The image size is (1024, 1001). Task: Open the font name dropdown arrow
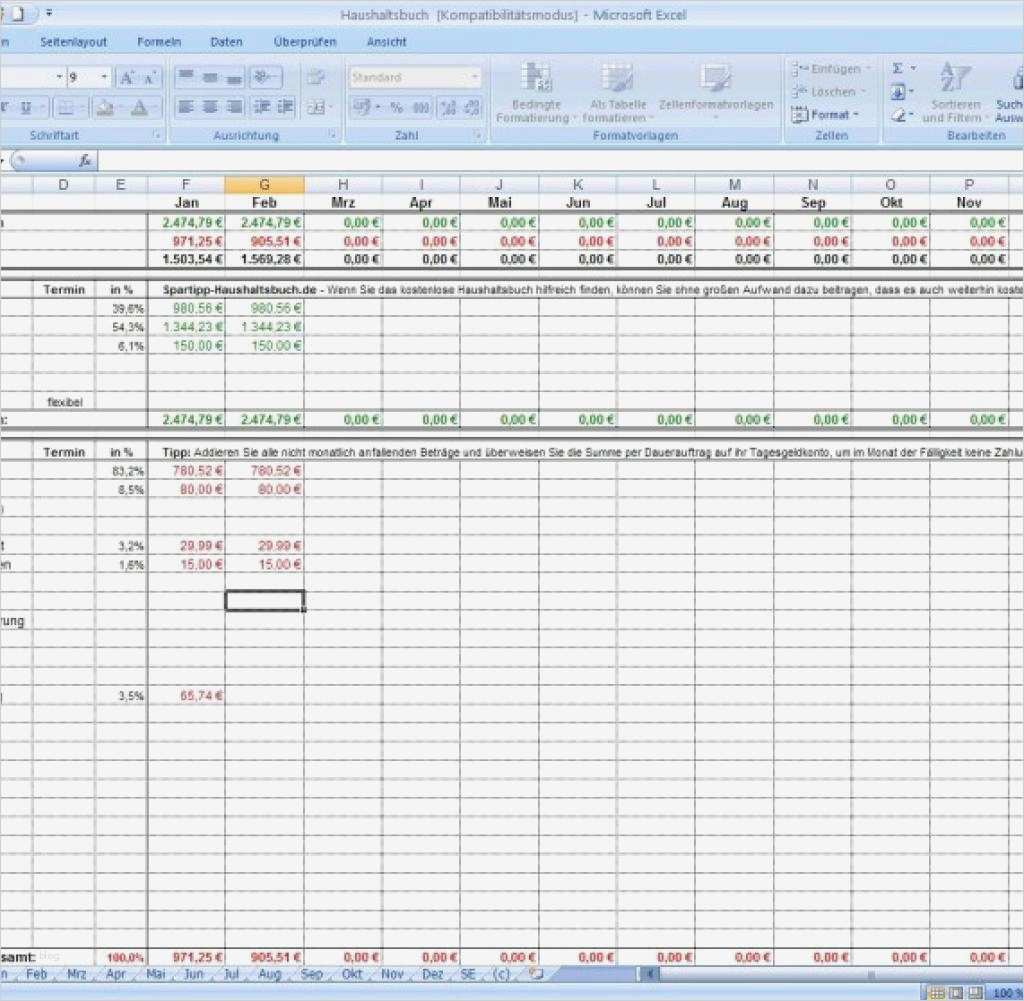(x=59, y=78)
